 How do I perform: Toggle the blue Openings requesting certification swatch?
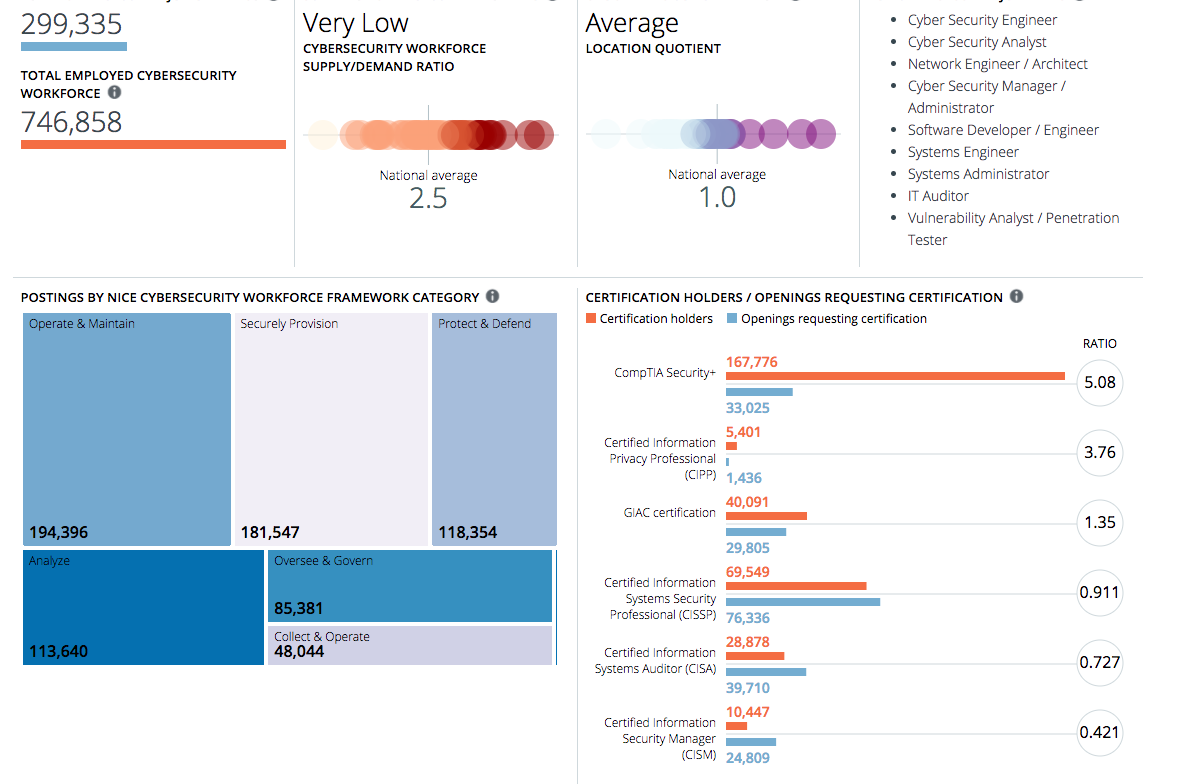coord(732,319)
